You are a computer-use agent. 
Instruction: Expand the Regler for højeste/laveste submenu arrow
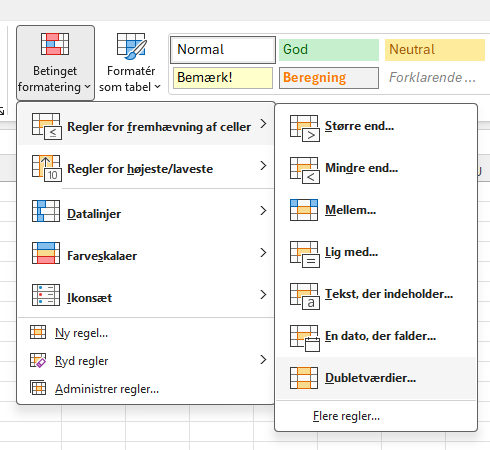(x=263, y=166)
